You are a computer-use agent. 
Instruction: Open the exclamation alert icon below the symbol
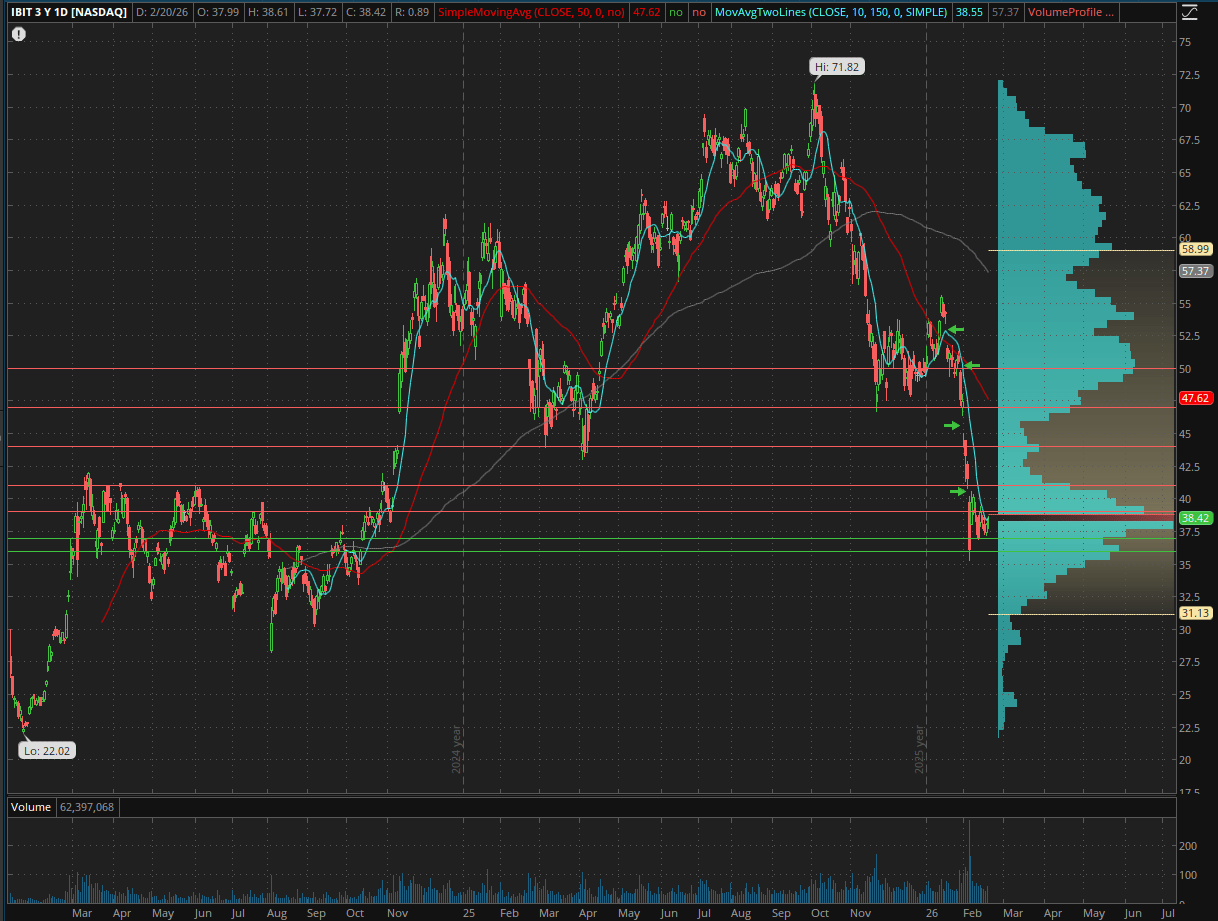20,33
